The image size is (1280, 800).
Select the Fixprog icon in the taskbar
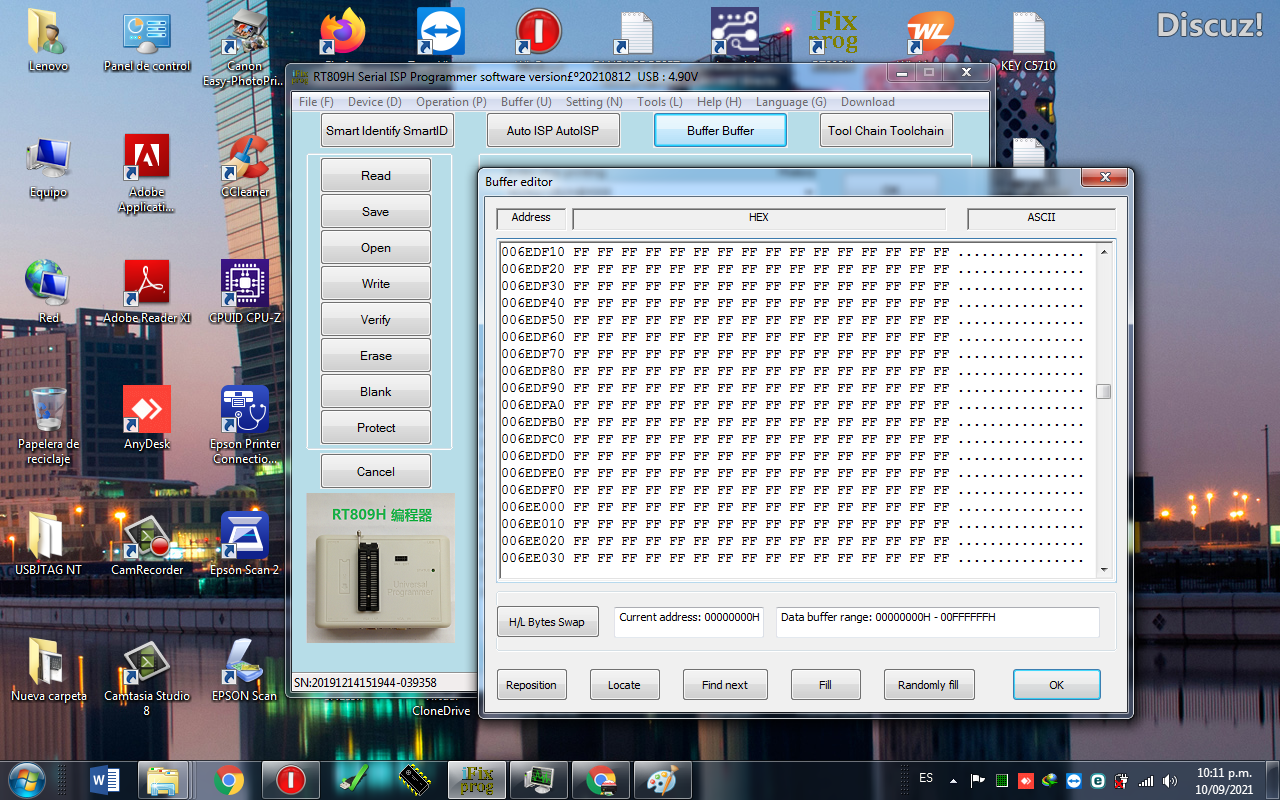tap(476, 779)
